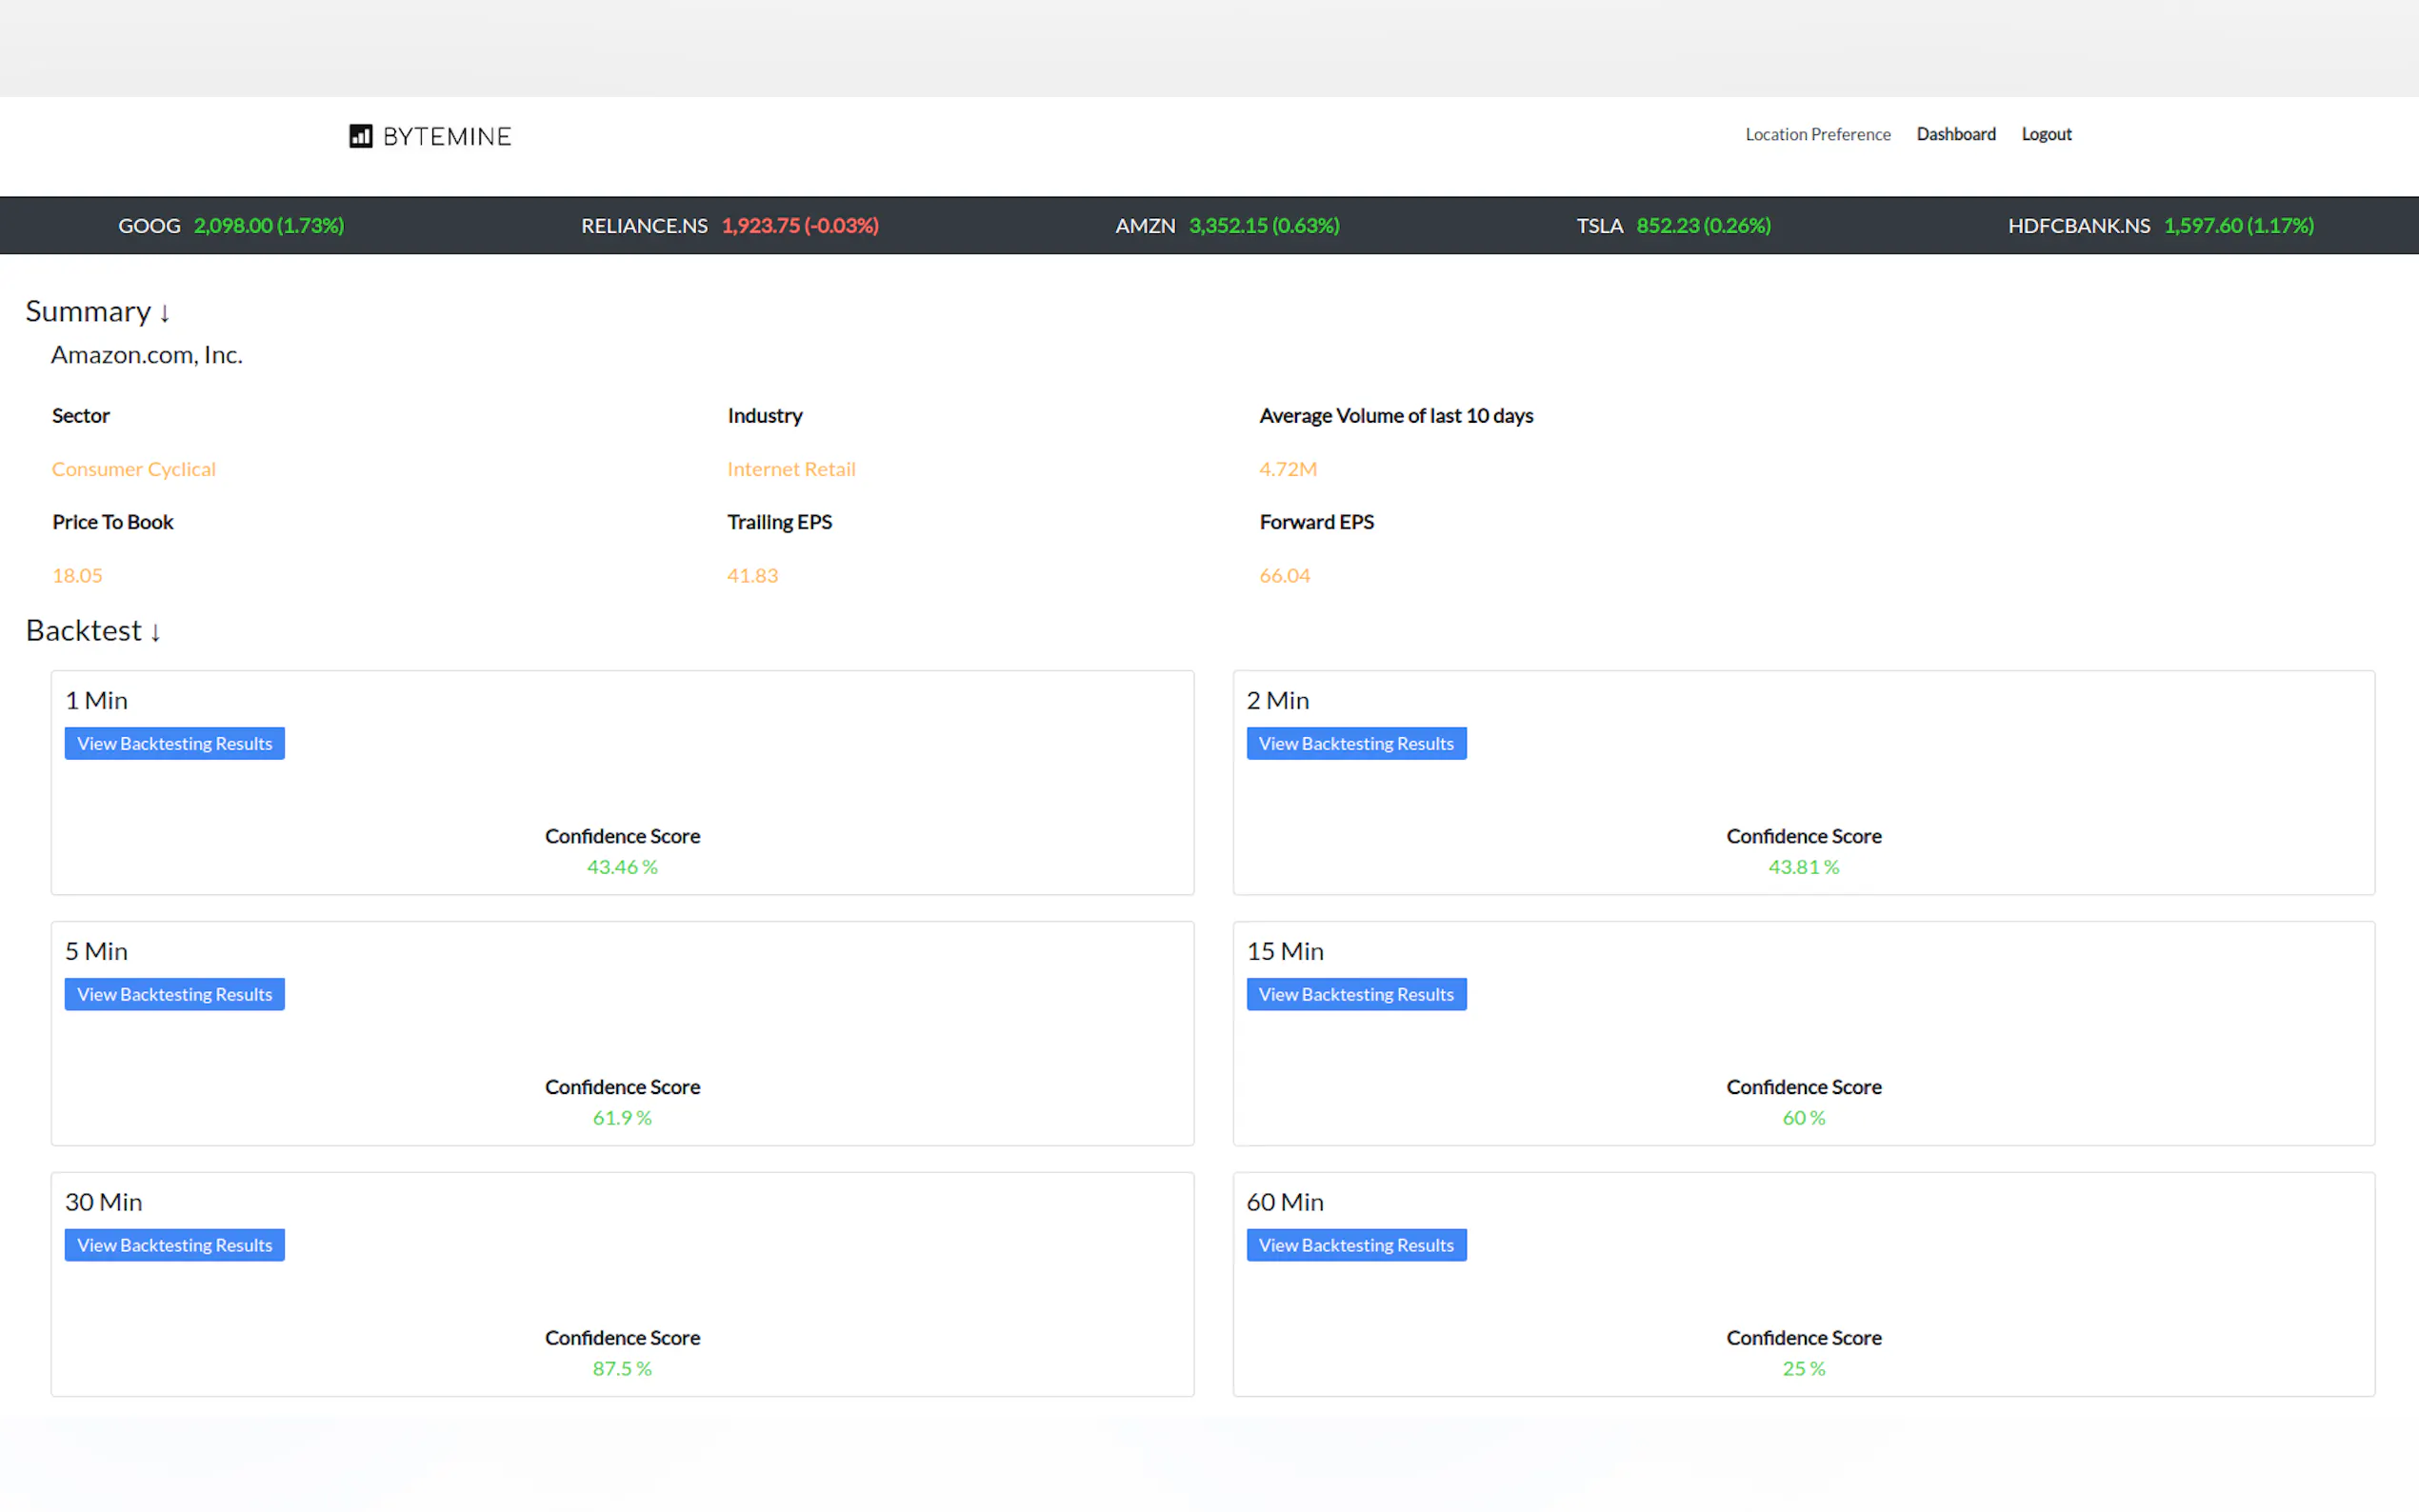View Backtesting Results for 5 Min
This screenshot has height=1512, width=2419.
(x=174, y=994)
